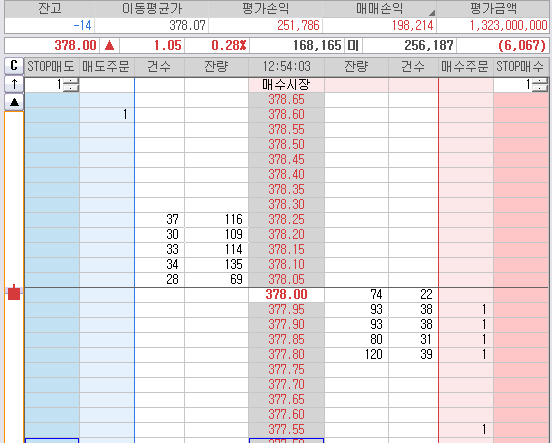Screen dimensions: 552x443
Task: Click the 이동평균가 value 378.07
Action: click(x=187, y=25)
